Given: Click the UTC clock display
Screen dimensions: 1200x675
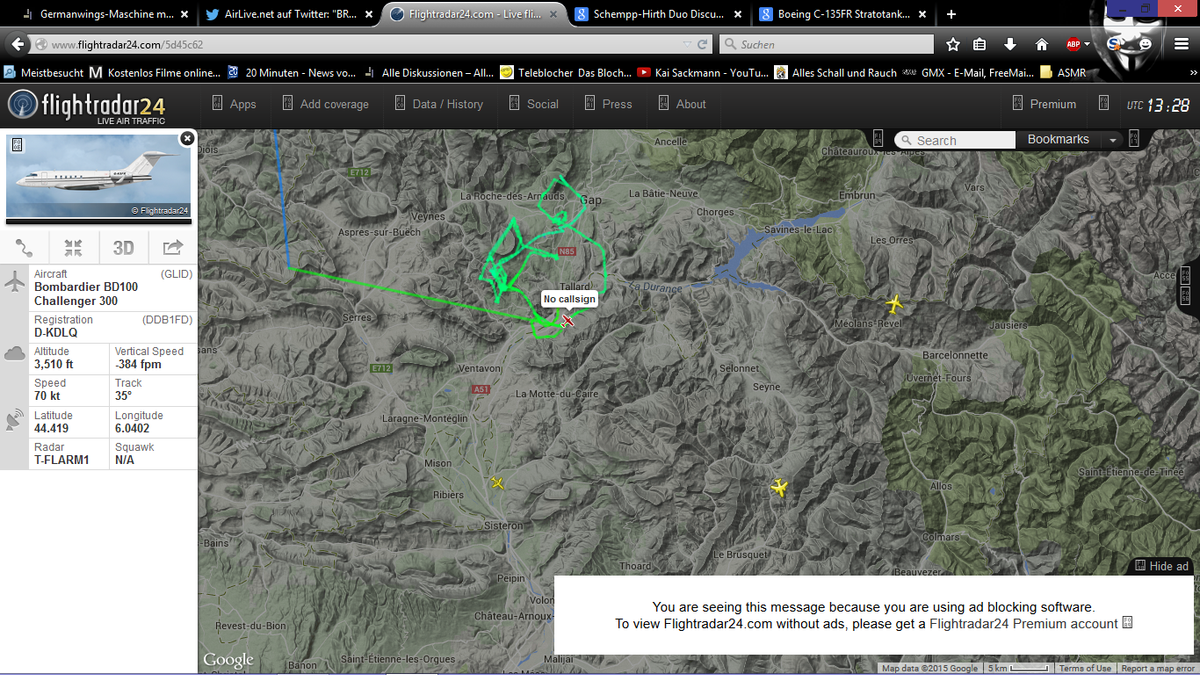Looking at the screenshot, I should coord(1158,105).
